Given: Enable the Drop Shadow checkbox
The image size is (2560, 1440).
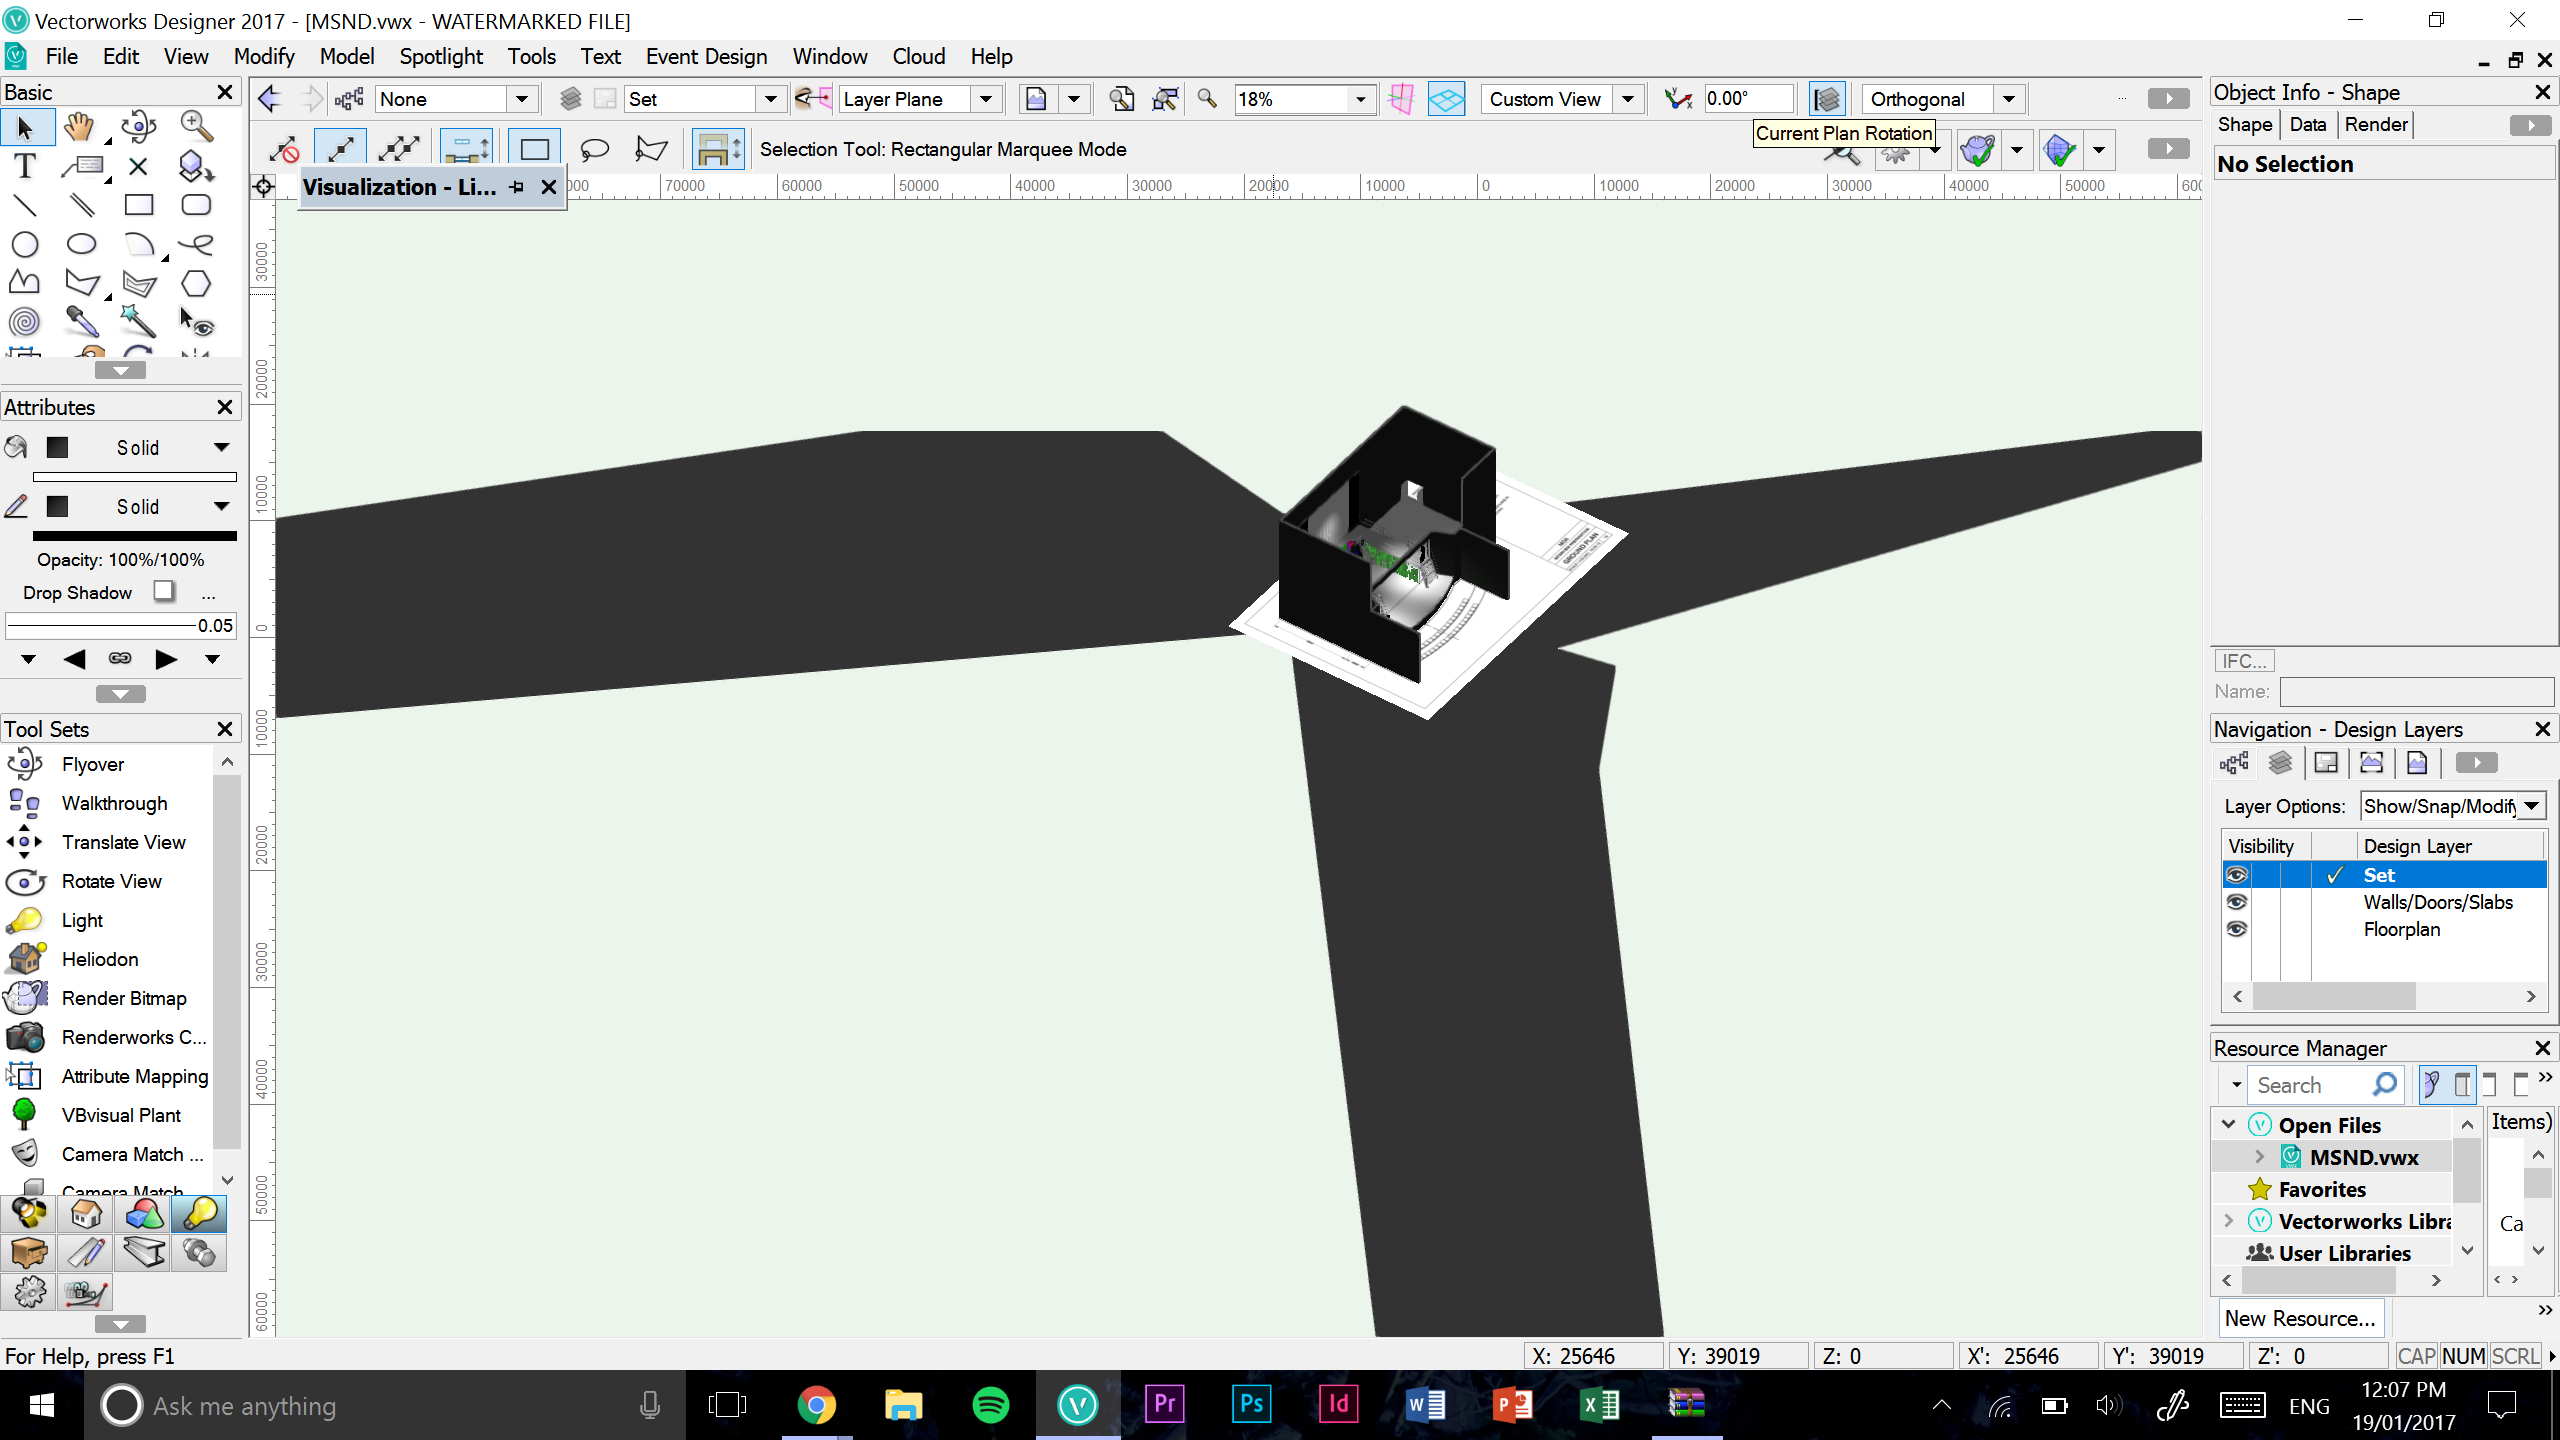Looking at the screenshot, I should point(165,592).
